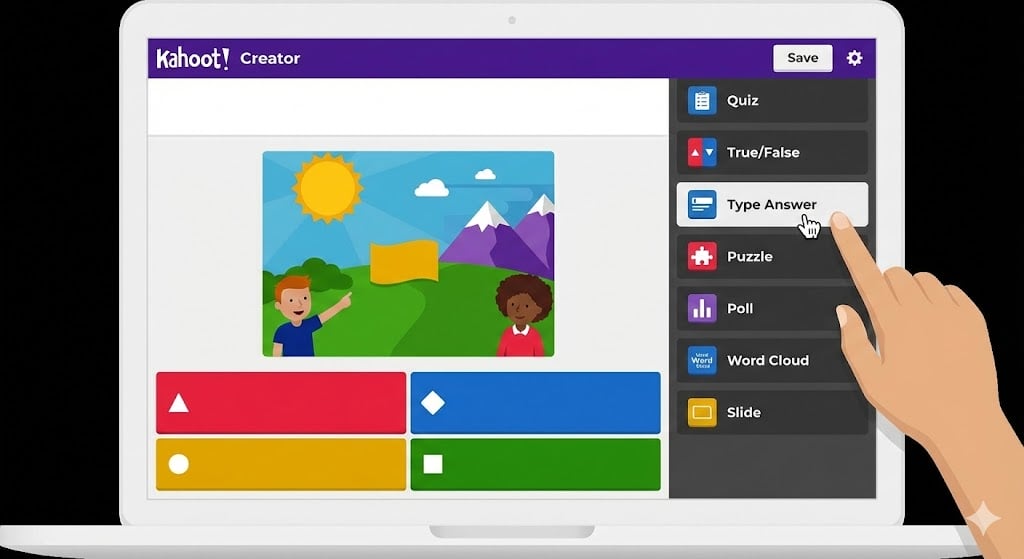Select the Quiz clipboard icon
Screen dimensions: 1024x559
[x=702, y=101]
